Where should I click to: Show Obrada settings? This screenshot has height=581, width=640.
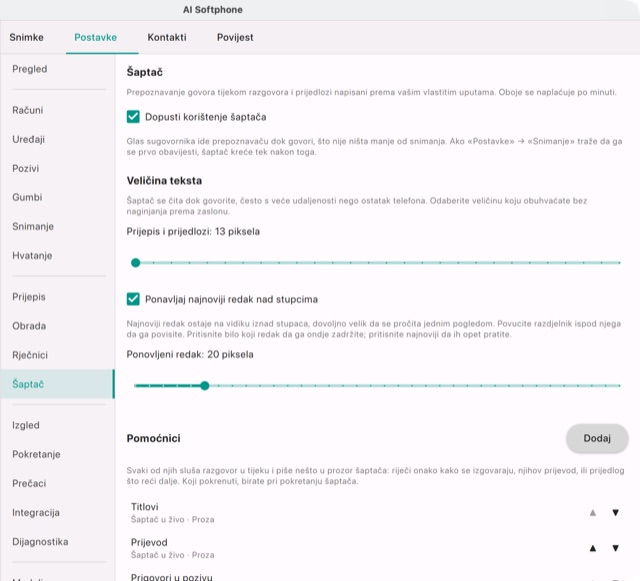tap(57, 326)
